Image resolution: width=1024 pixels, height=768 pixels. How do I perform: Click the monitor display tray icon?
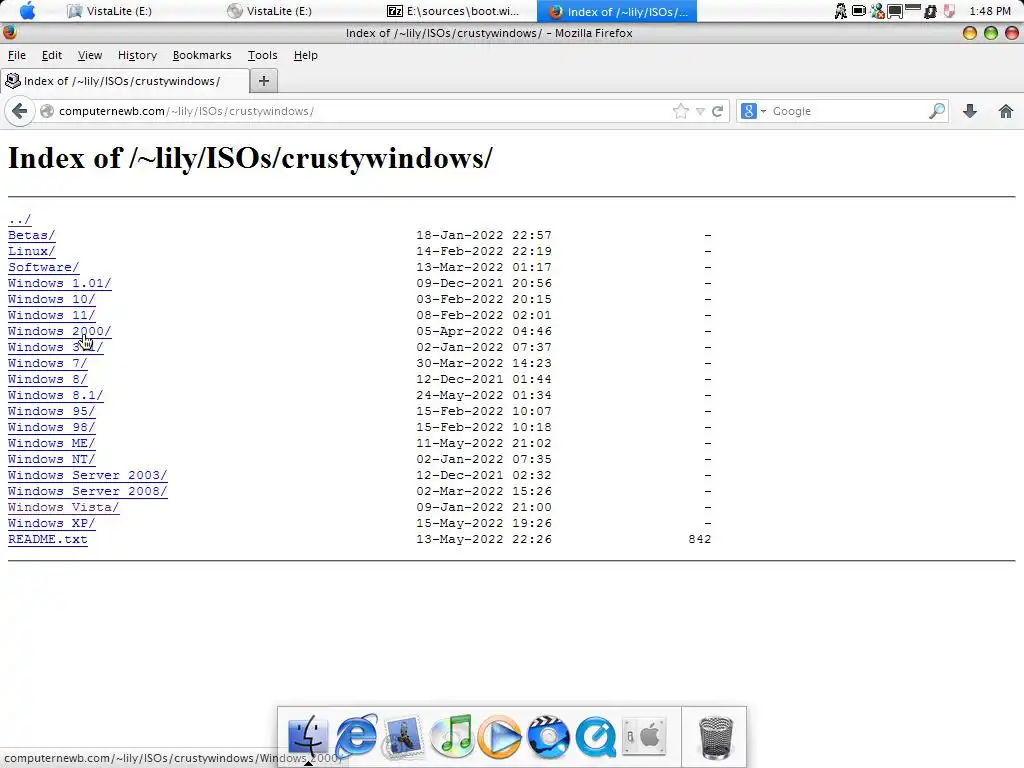tap(895, 11)
